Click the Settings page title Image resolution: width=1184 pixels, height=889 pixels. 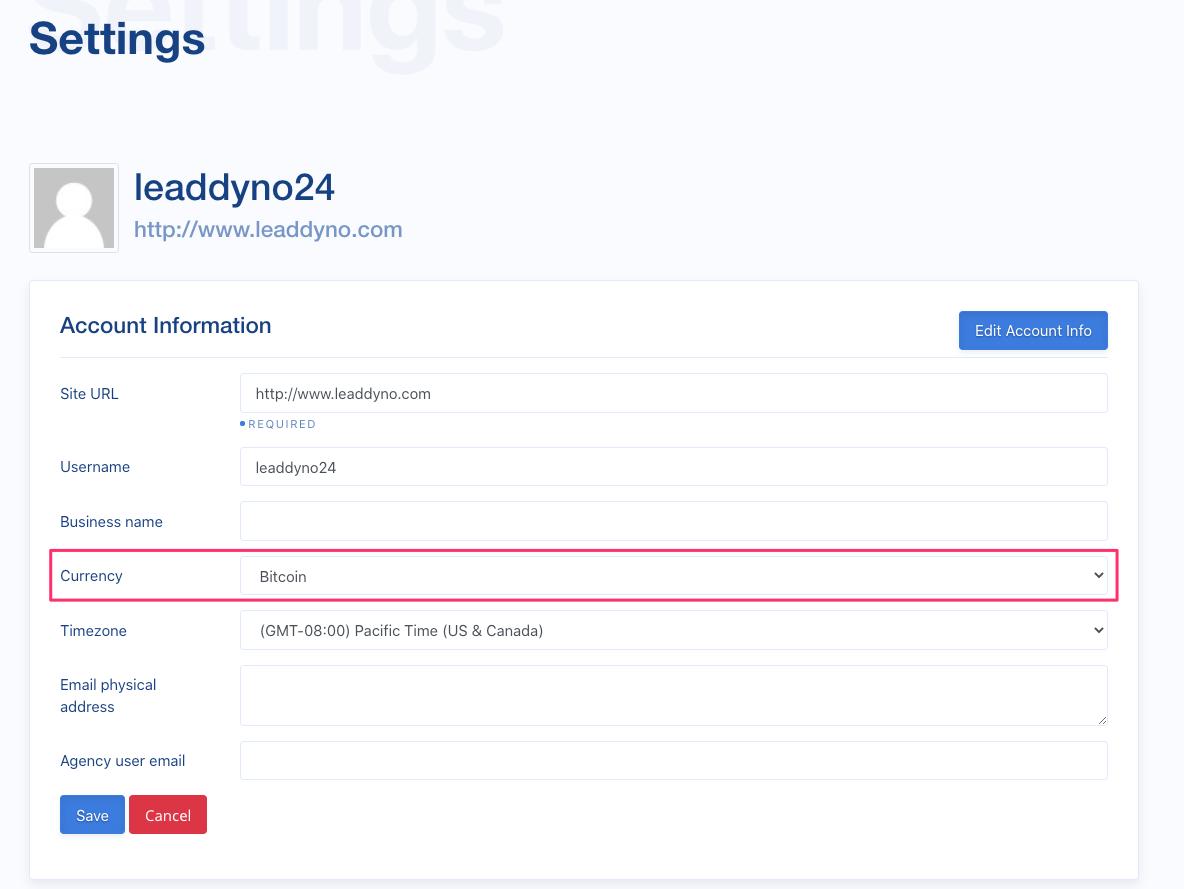117,39
